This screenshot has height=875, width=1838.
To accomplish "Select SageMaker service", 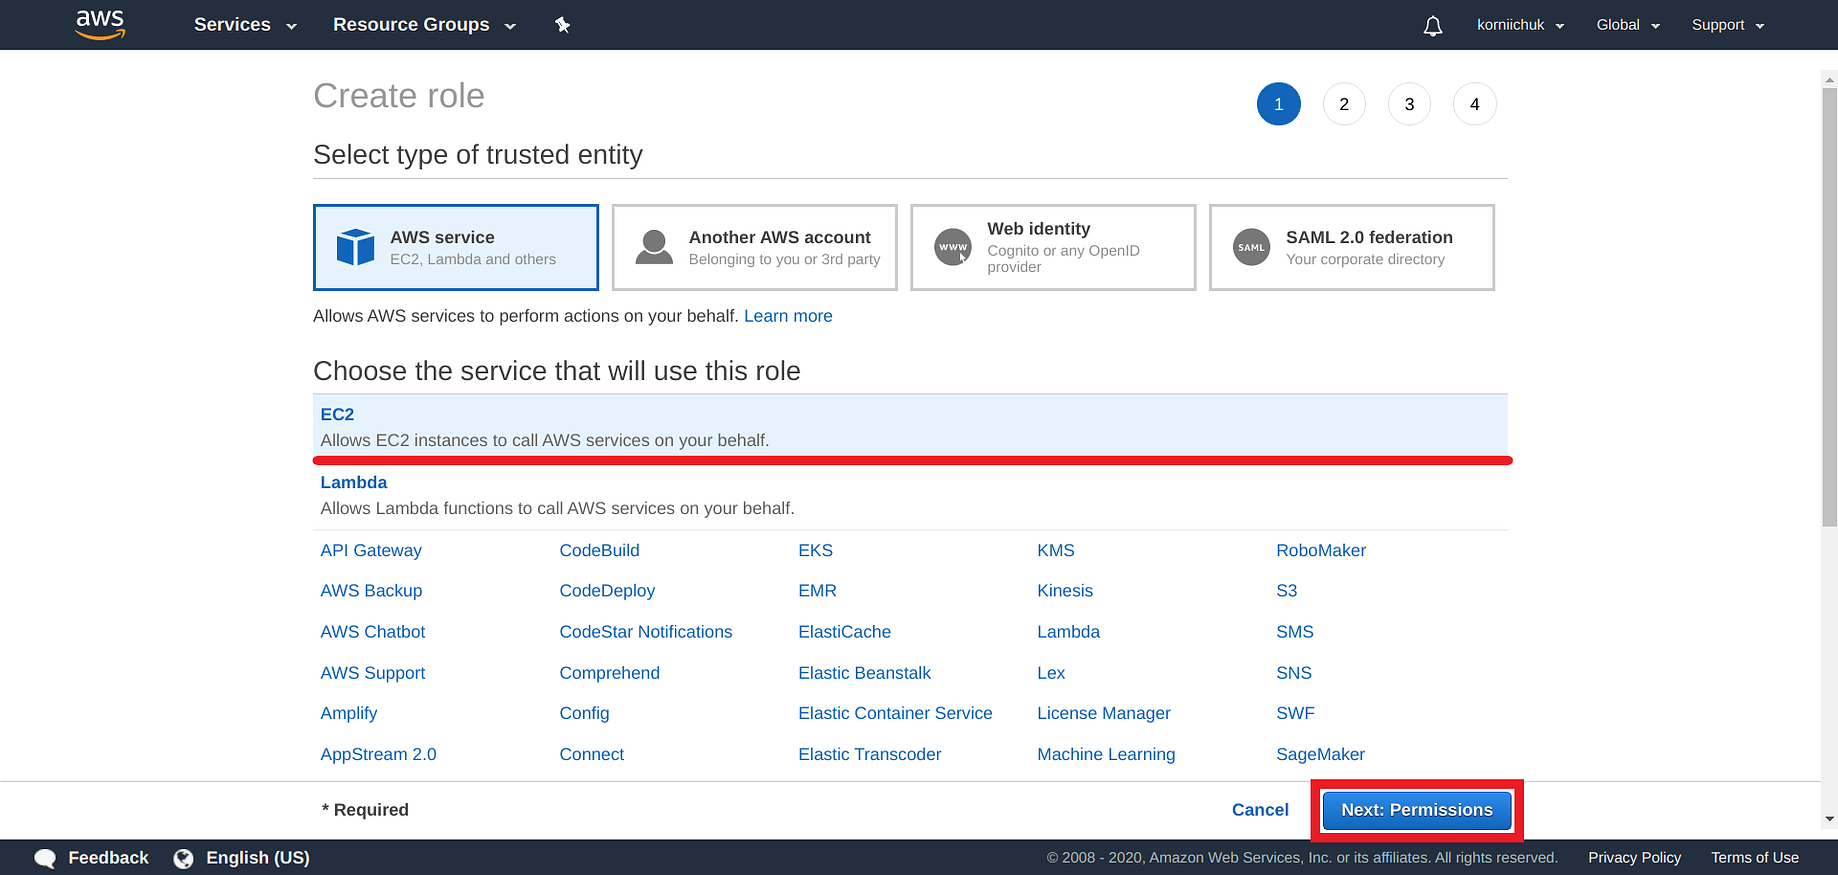I will coord(1320,754).
